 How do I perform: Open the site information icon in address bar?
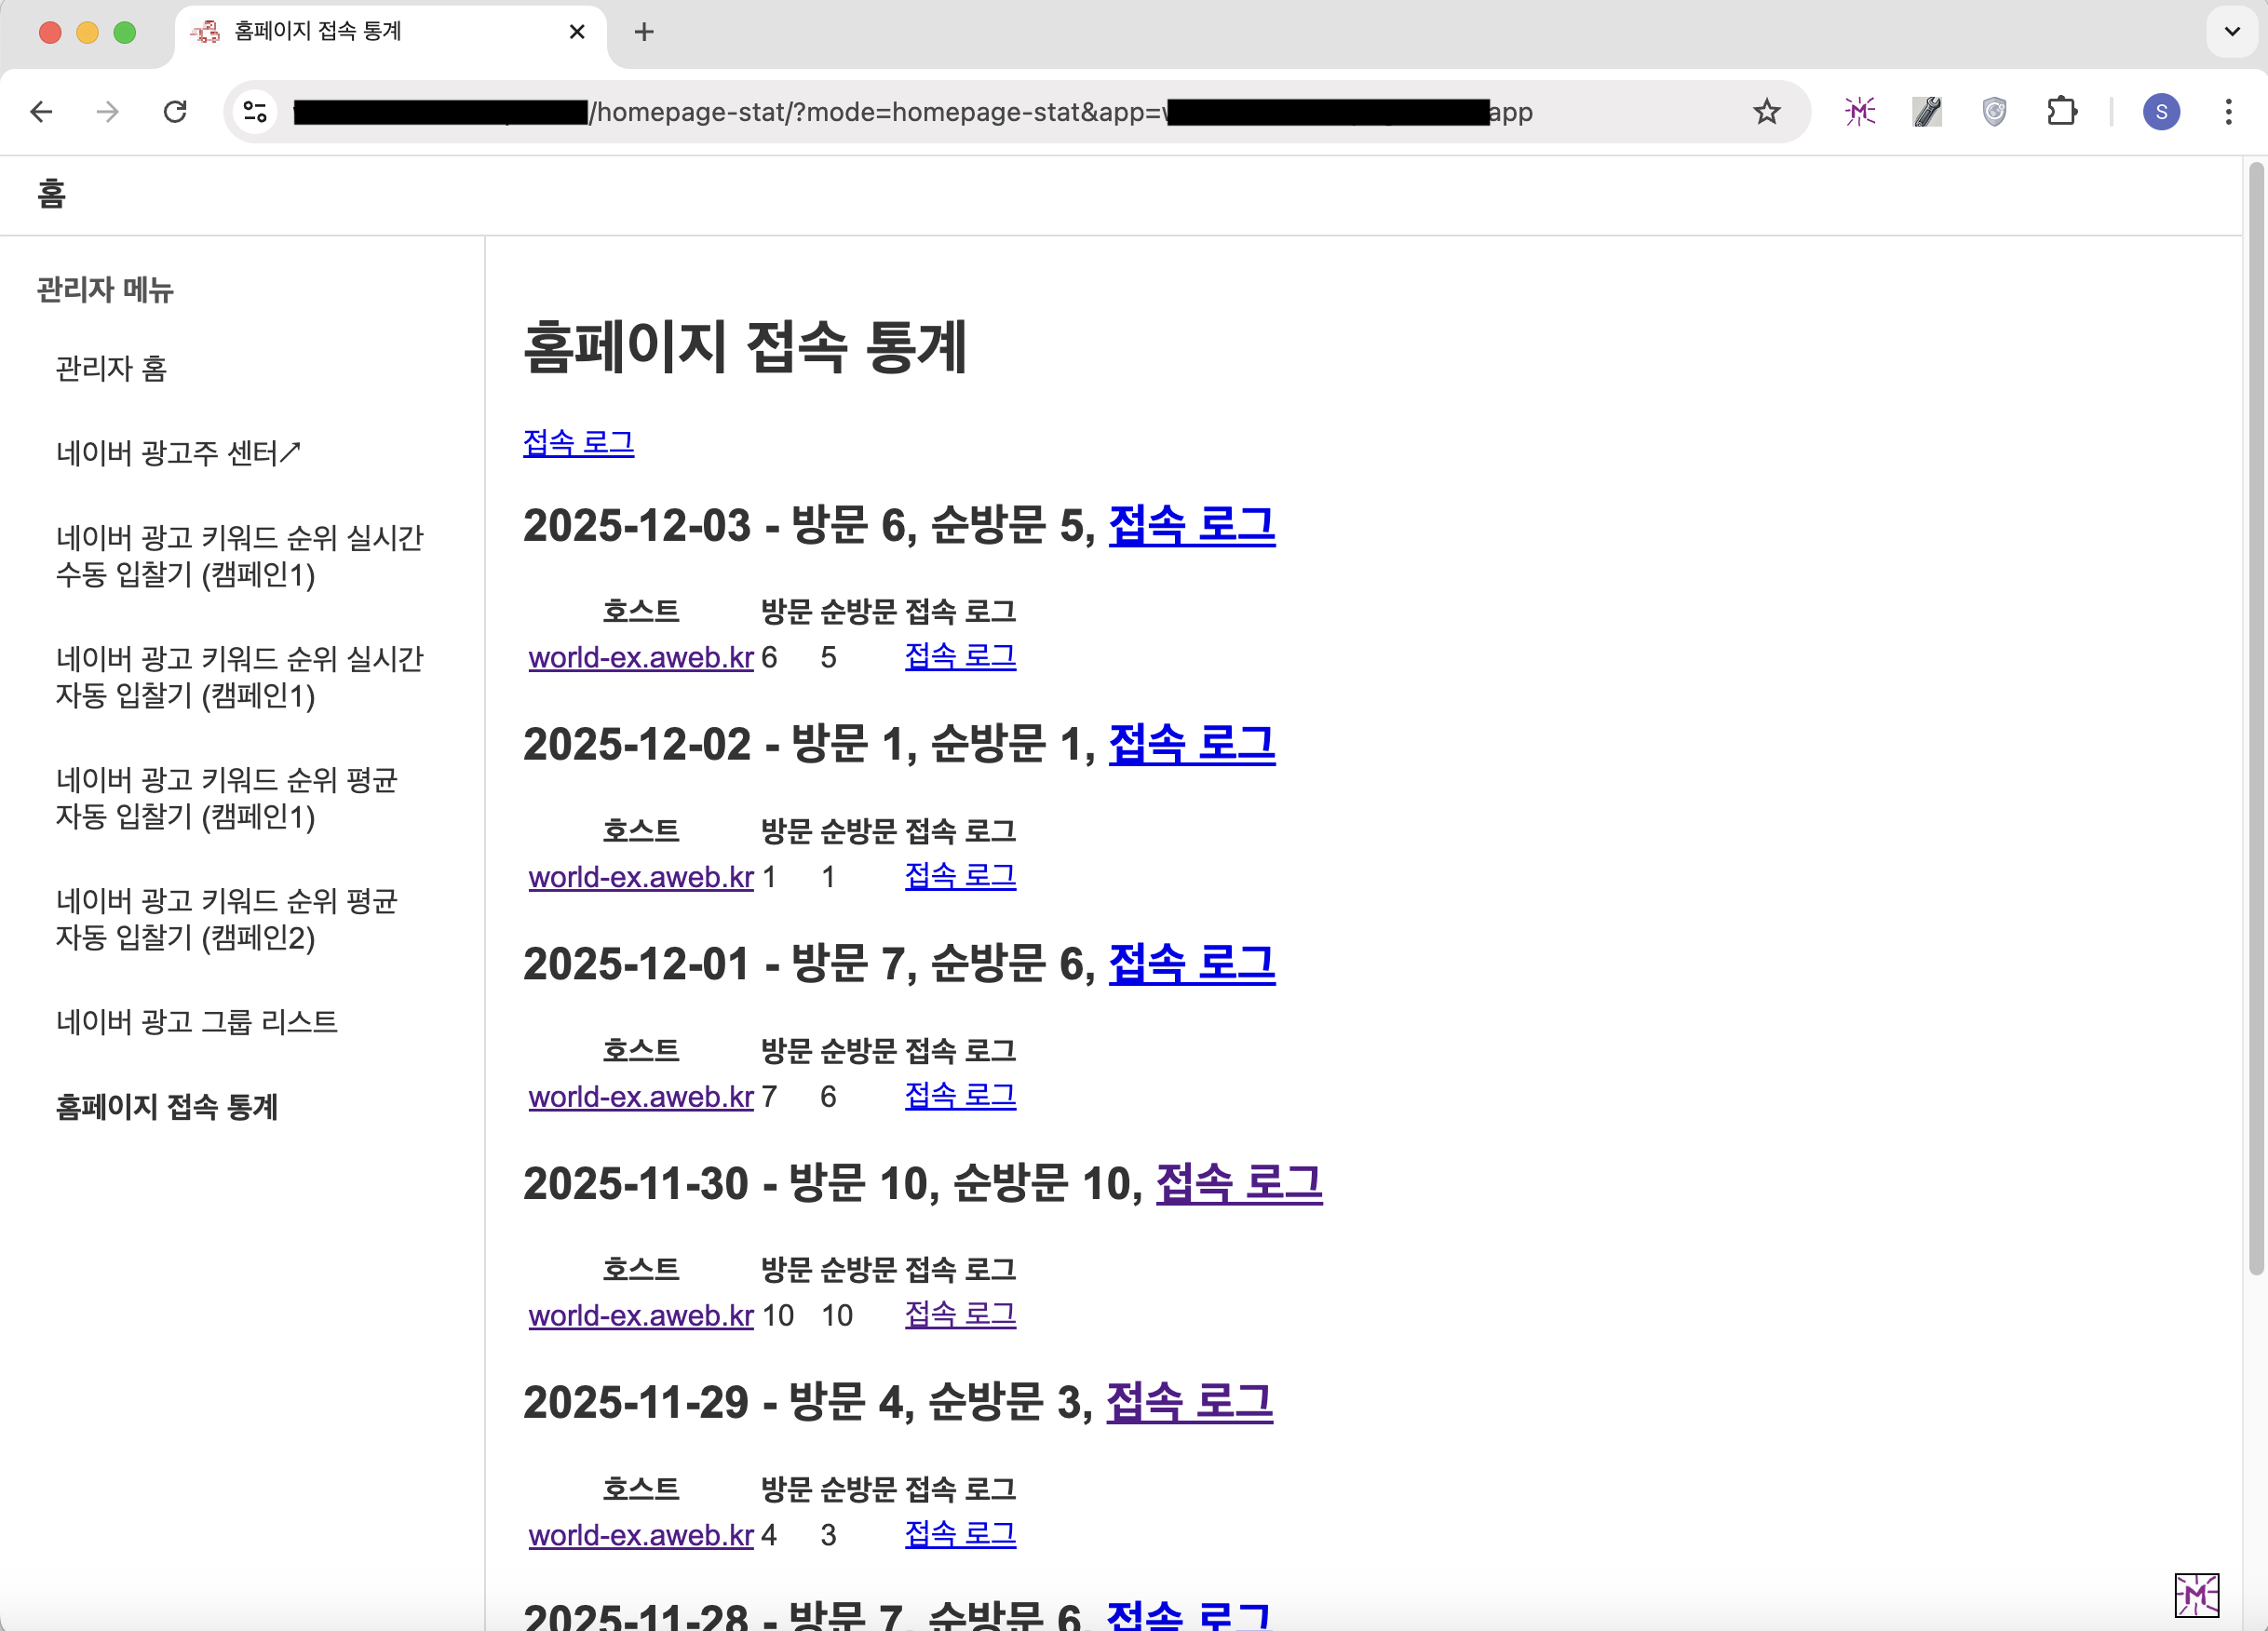pyautogui.click(x=255, y=112)
